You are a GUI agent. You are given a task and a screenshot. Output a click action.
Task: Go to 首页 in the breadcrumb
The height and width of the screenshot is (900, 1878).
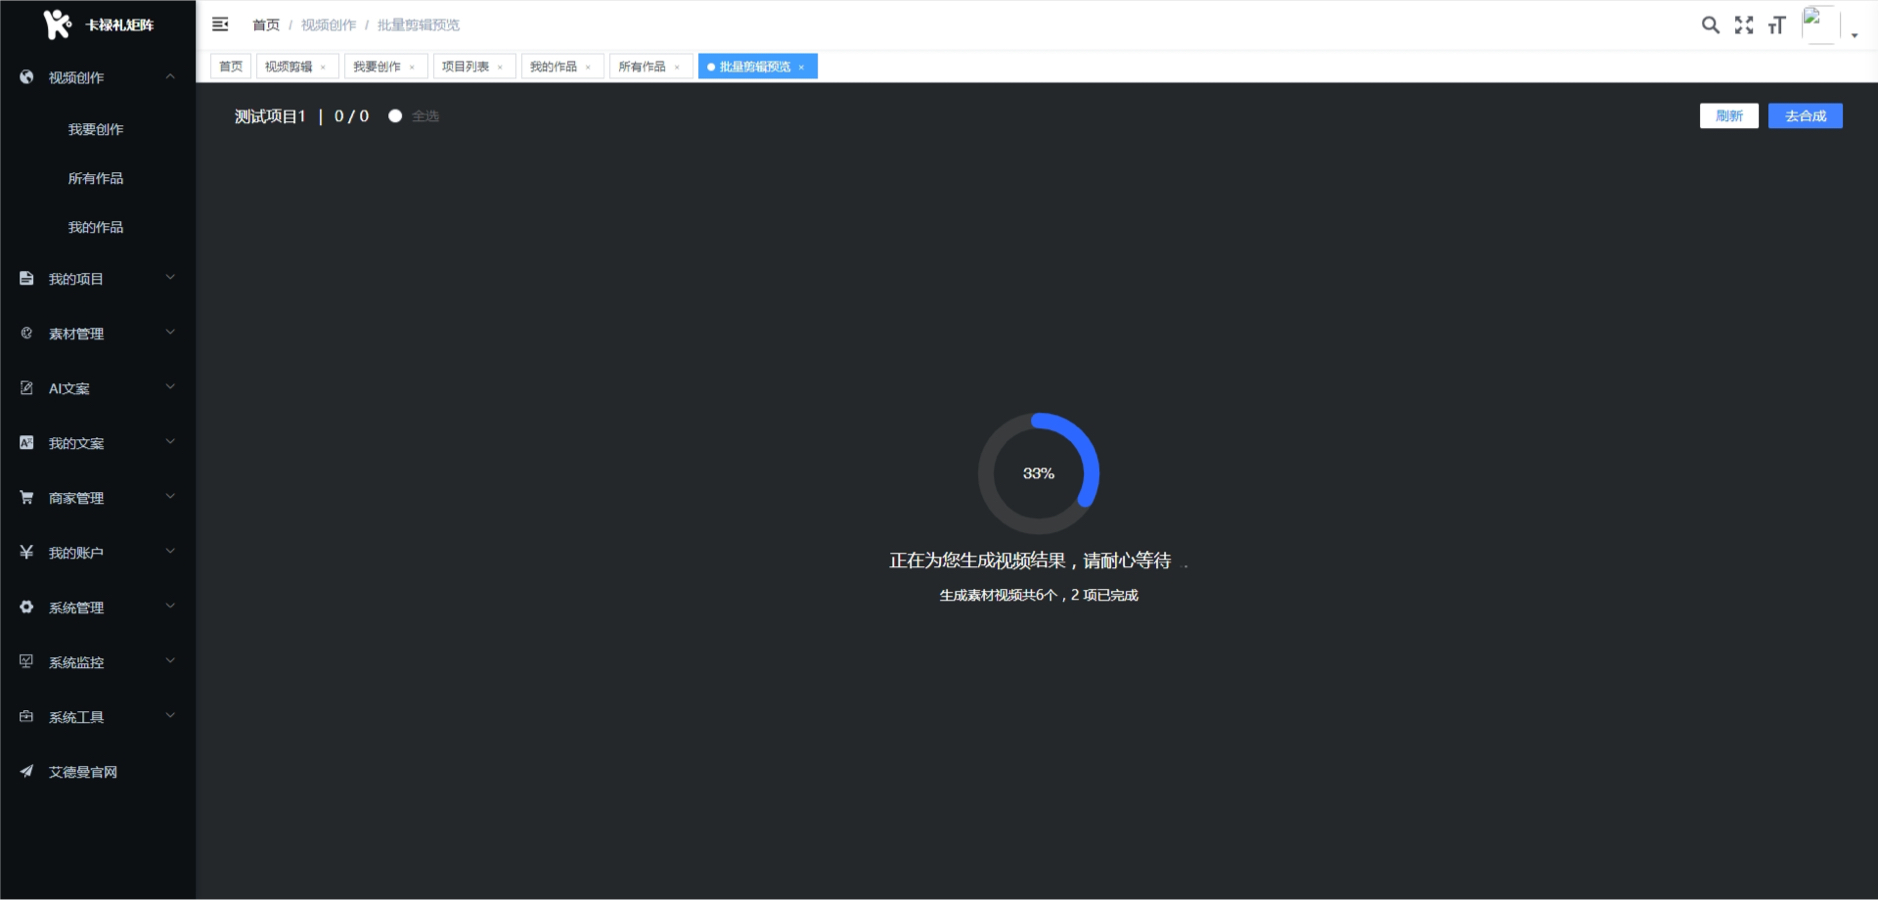[x=266, y=25]
